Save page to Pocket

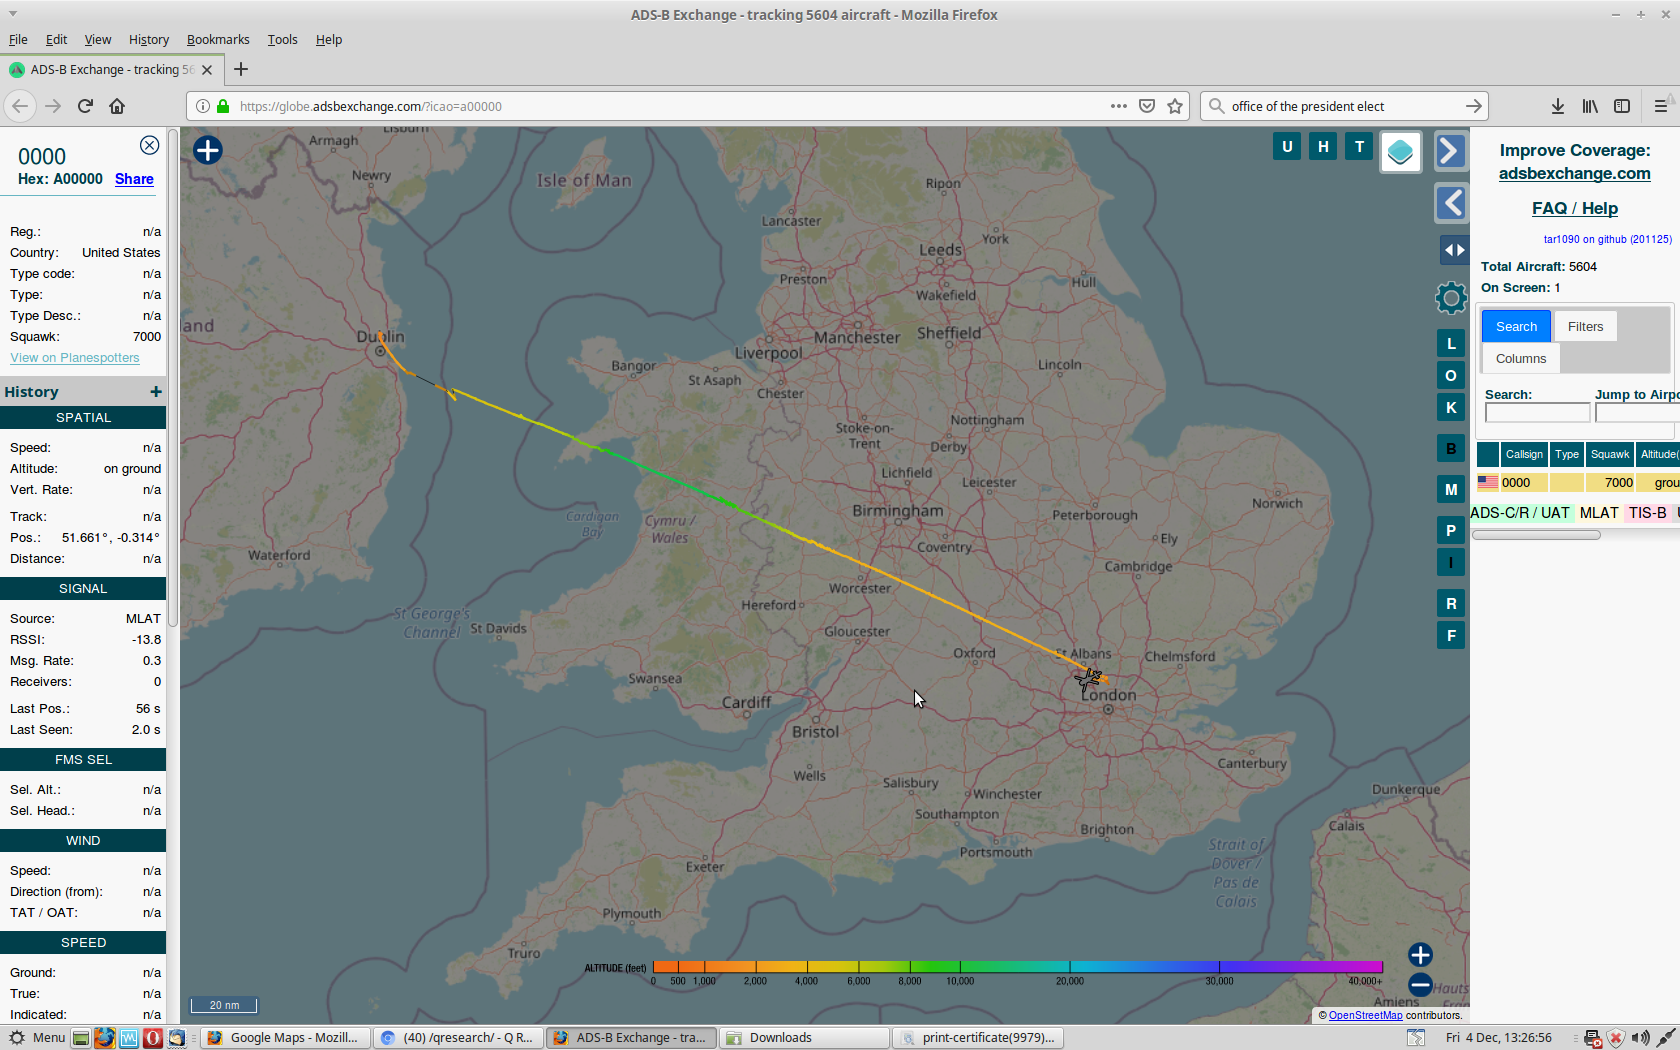[1147, 106]
